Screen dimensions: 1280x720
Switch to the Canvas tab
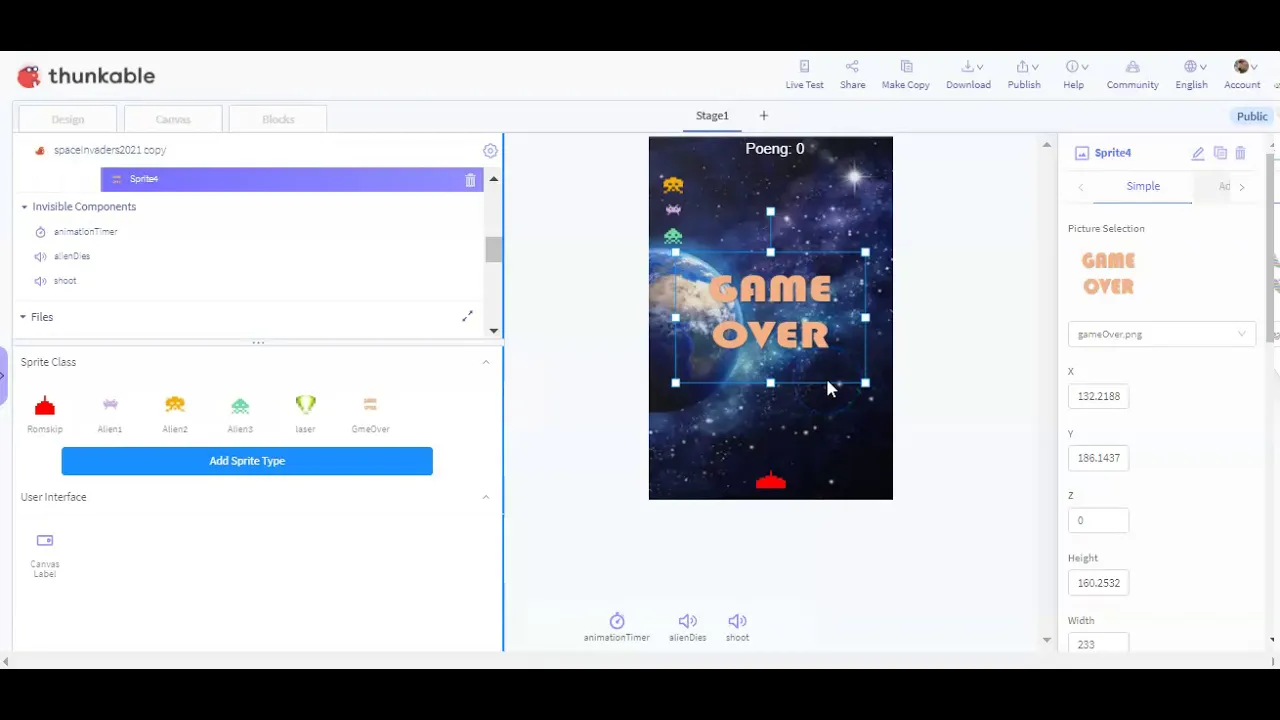pos(173,119)
